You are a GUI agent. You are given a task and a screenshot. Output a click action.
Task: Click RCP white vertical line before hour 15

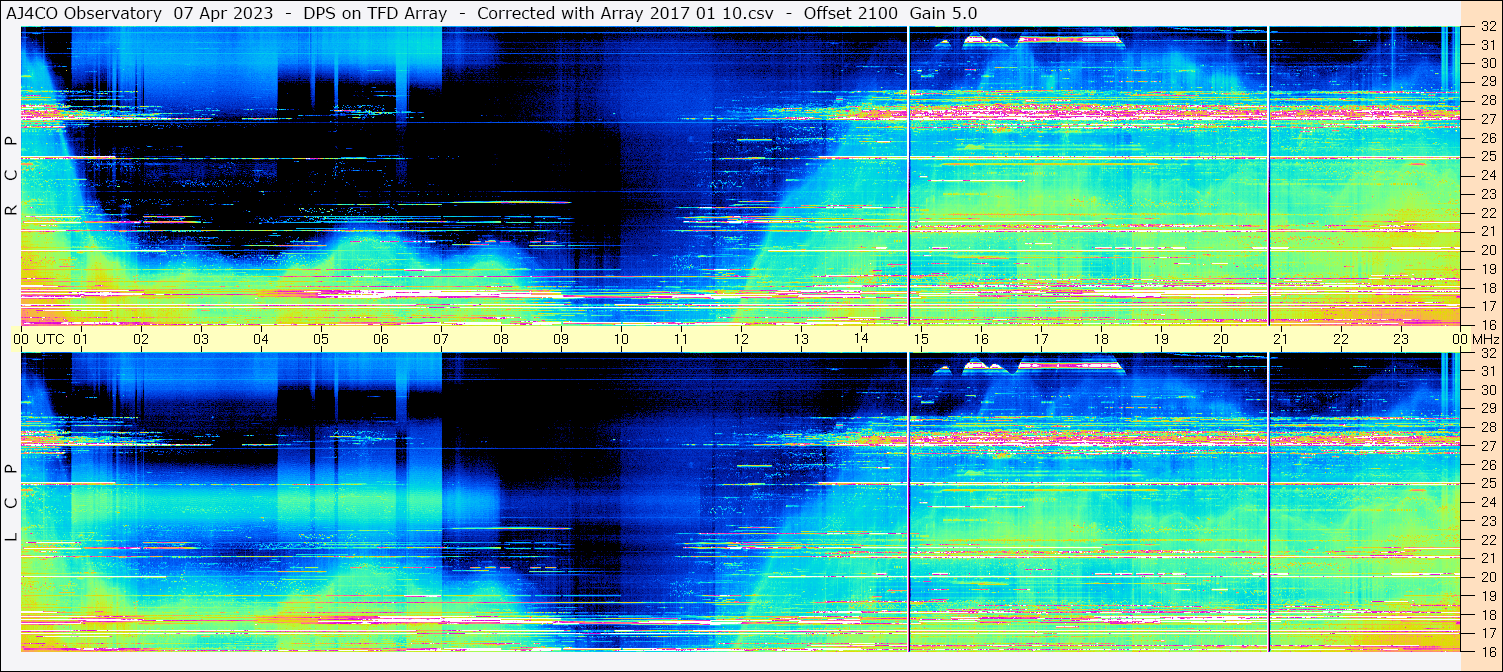pyautogui.click(x=909, y=176)
